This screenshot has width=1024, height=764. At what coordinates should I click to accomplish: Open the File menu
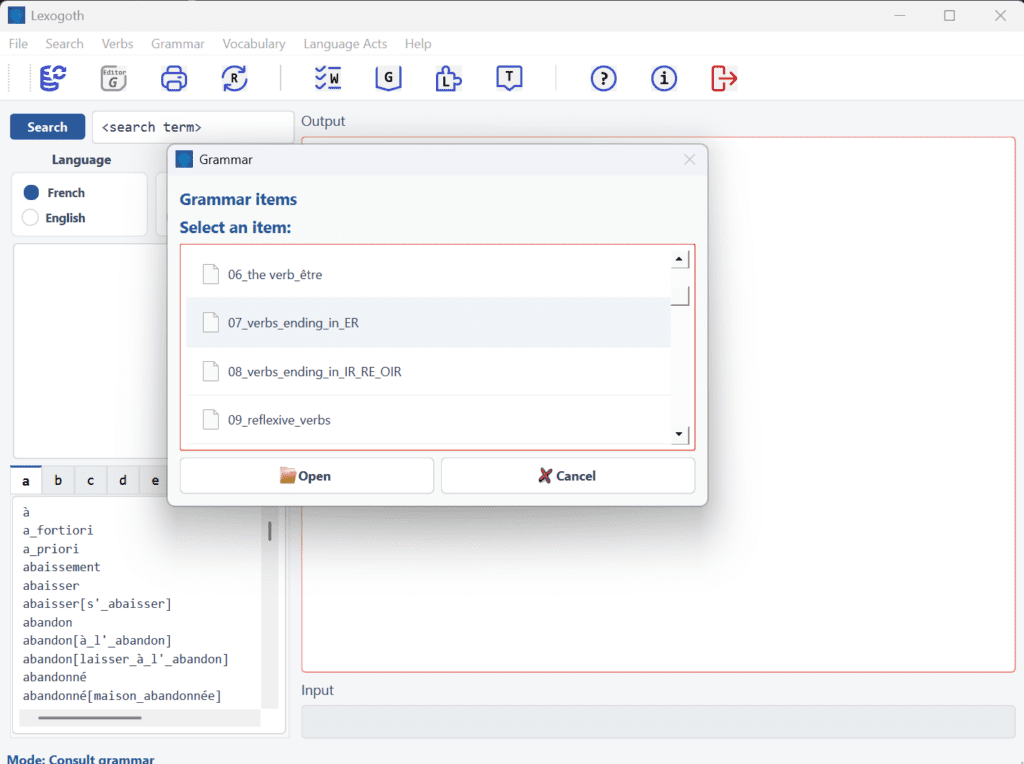tap(18, 44)
